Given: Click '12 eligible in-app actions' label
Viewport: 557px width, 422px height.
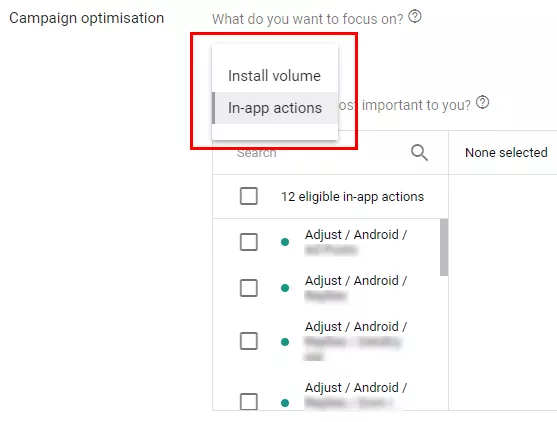Looking at the screenshot, I should point(352,196).
